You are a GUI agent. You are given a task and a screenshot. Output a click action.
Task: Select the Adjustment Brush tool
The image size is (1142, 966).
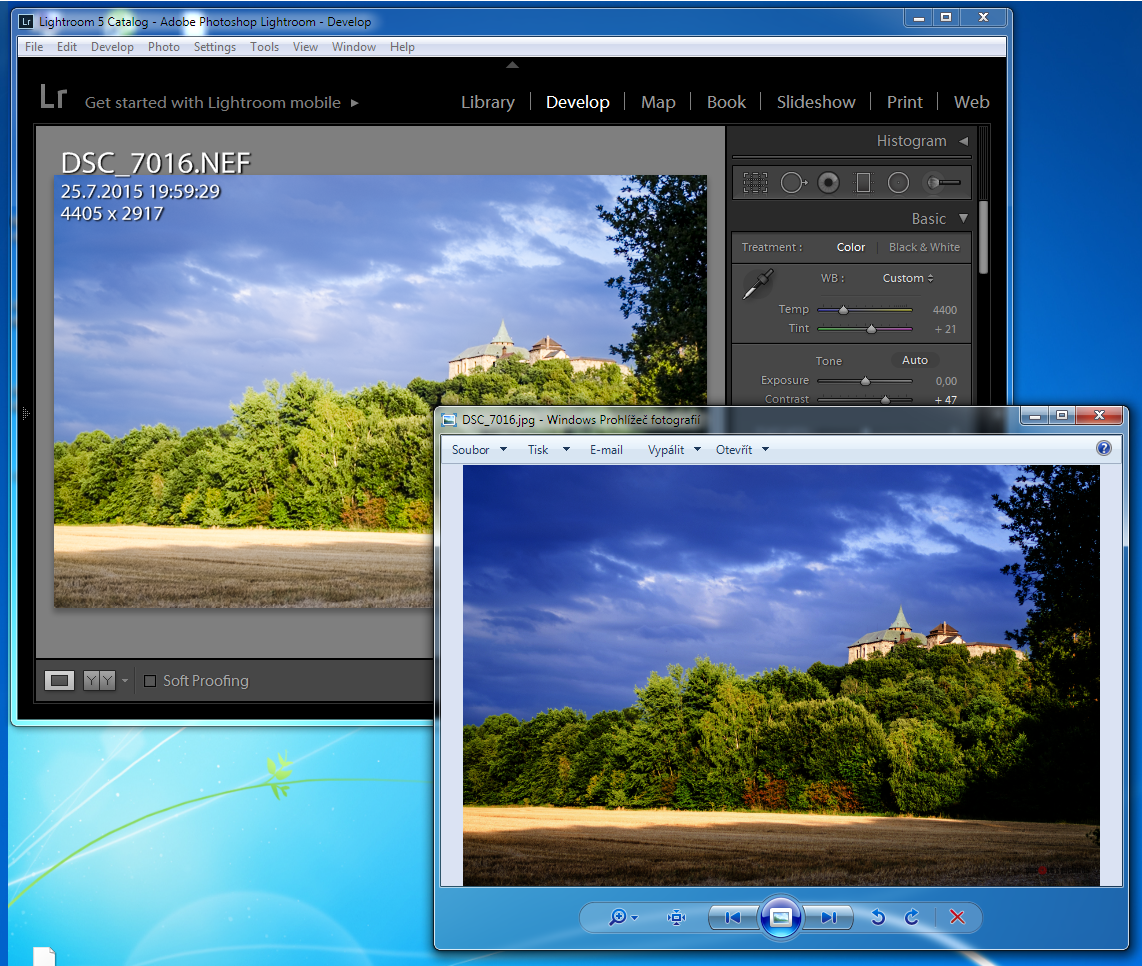click(942, 183)
